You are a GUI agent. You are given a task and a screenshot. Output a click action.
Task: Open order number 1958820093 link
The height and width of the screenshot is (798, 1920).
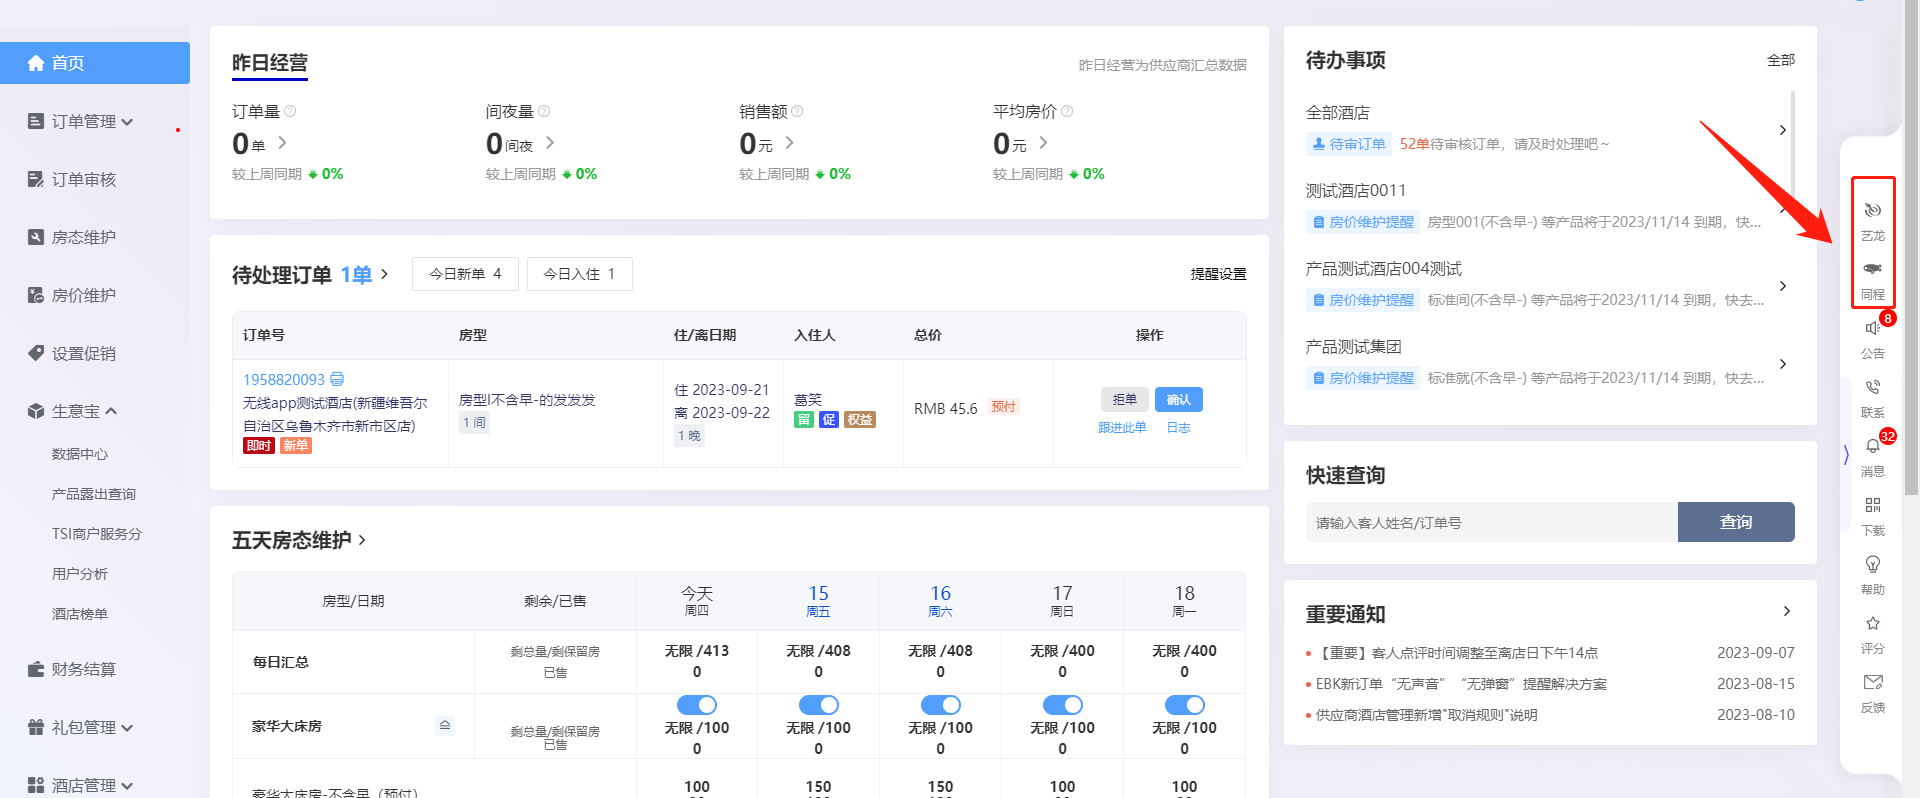[284, 380]
